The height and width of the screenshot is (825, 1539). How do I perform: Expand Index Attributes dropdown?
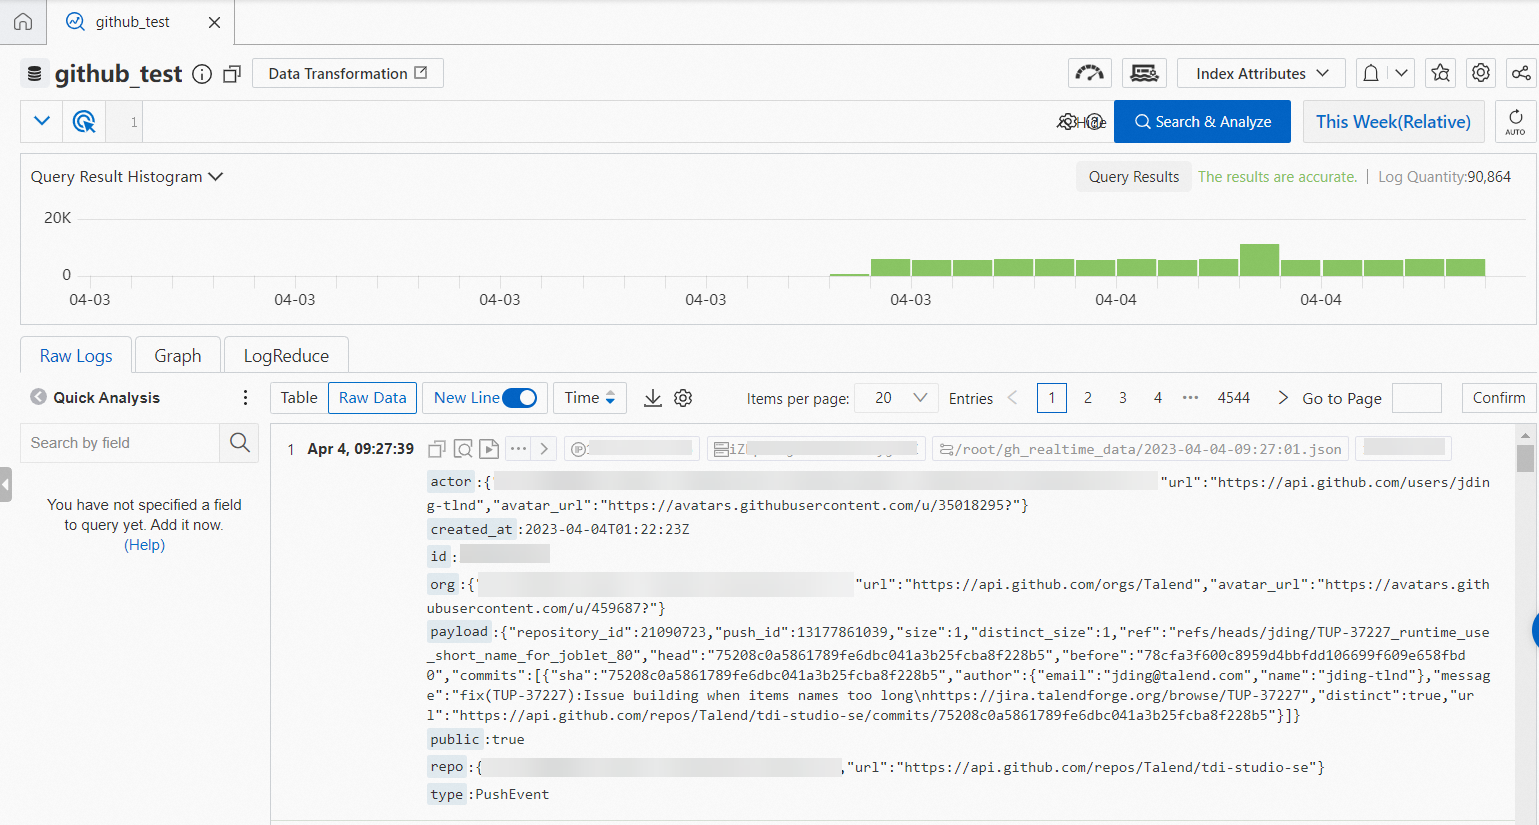(1262, 73)
